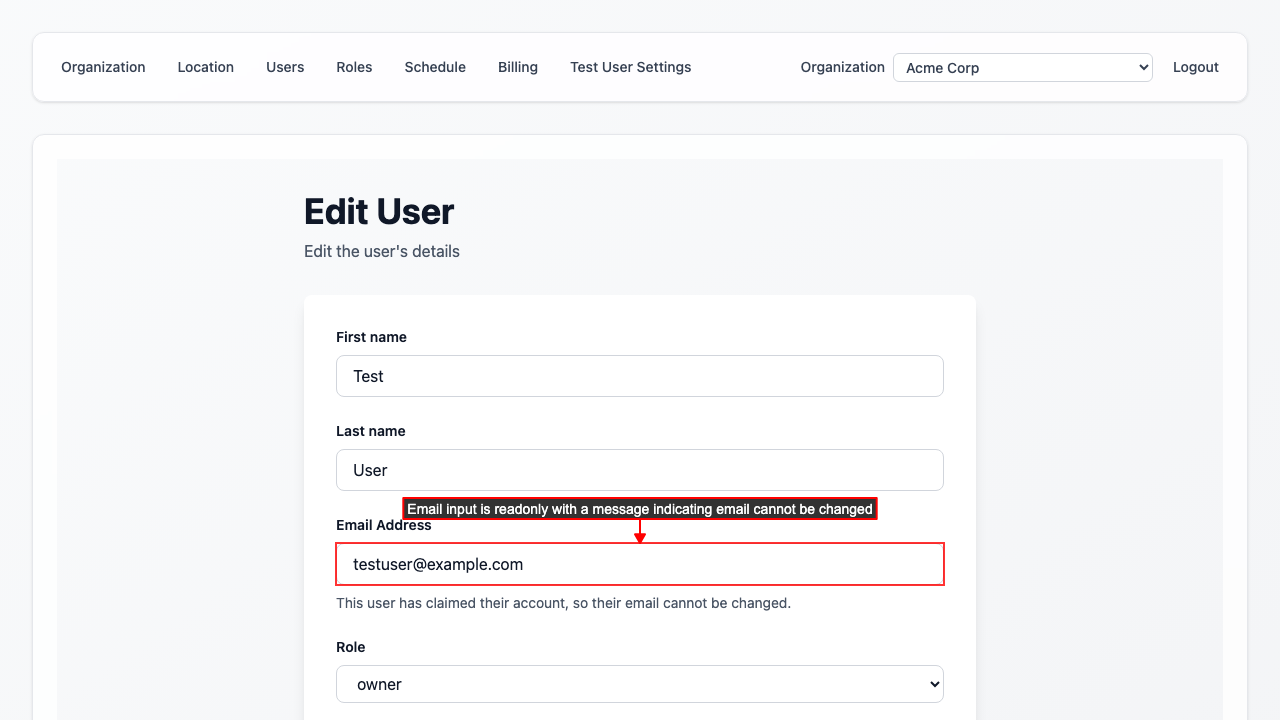The image size is (1280, 720).
Task: Click the First name label
Action: (371, 337)
